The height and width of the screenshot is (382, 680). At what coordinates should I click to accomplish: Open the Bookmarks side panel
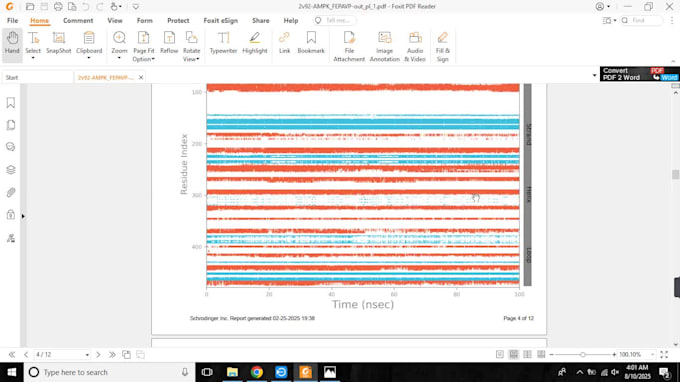click(11, 103)
